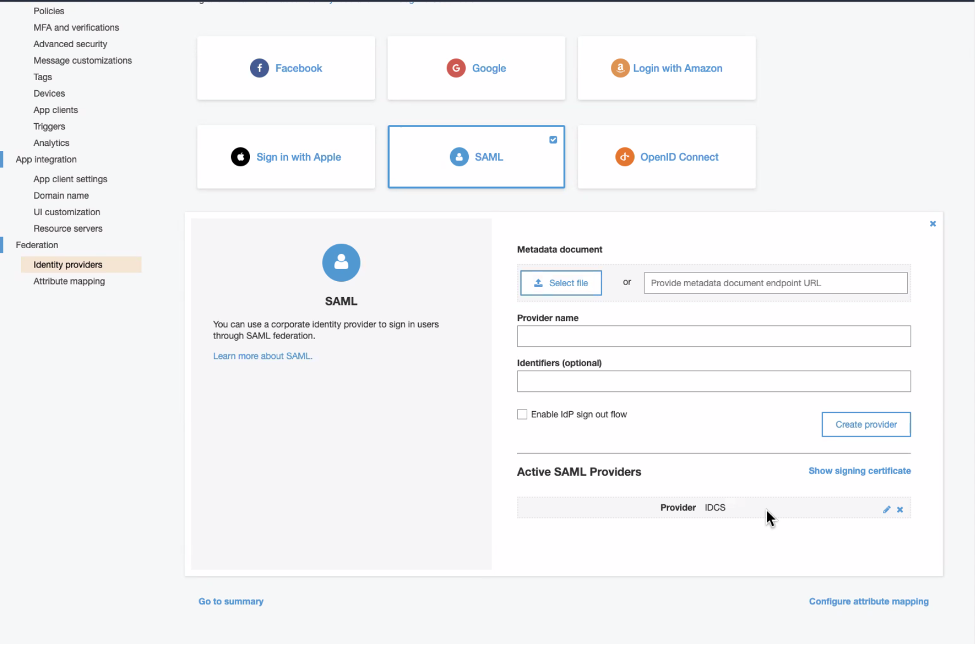Click Create provider button
Viewport: 977px width, 645px height.
pyautogui.click(x=866, y=424)
